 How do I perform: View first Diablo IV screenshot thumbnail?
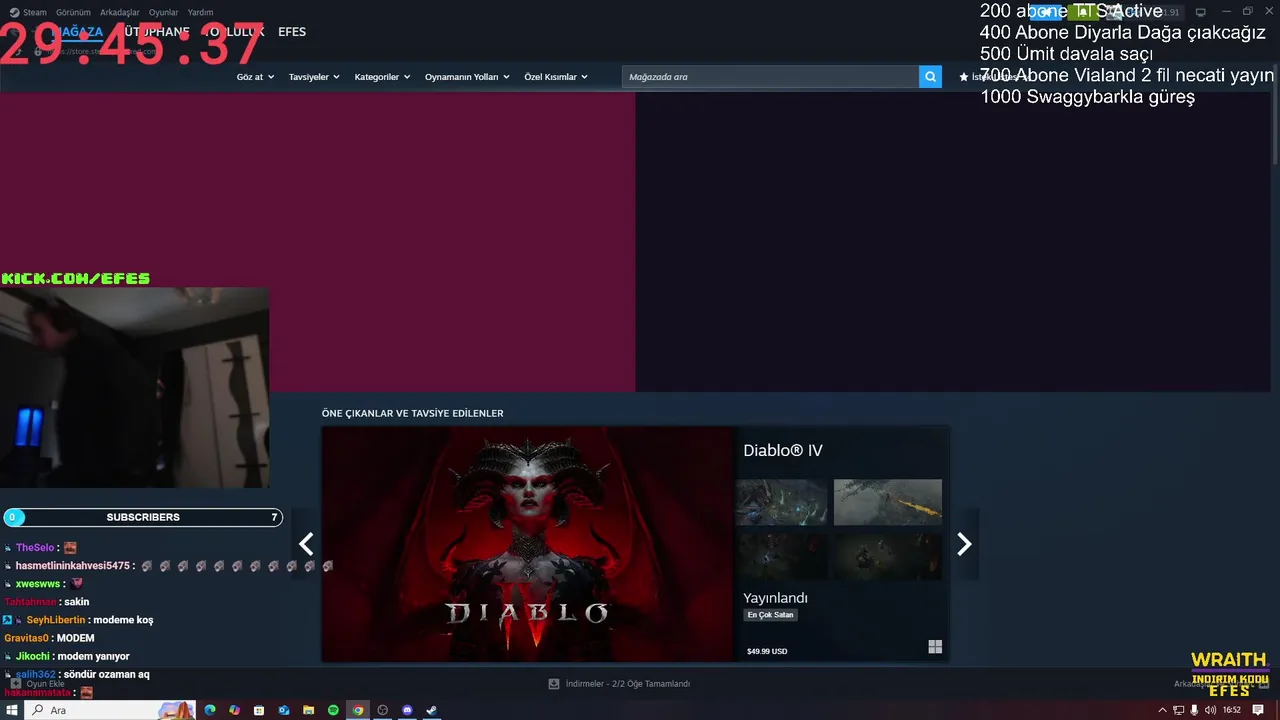(782, 502)
